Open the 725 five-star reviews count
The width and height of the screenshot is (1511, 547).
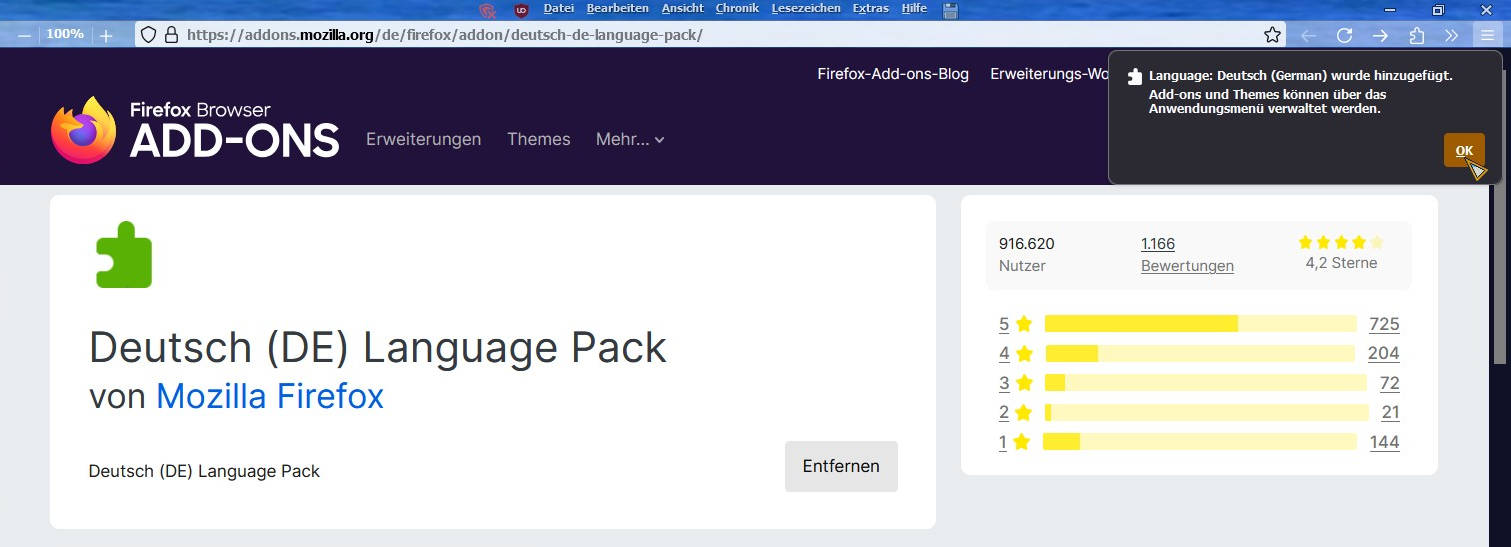click(x=1384, y=324)
